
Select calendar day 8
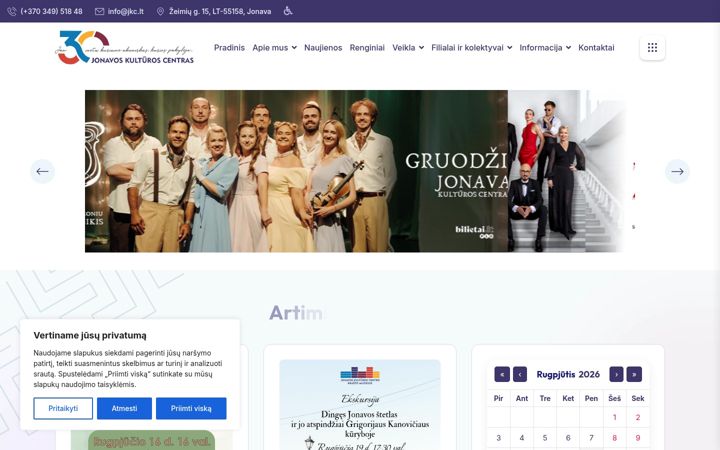[x=614, y=438]
